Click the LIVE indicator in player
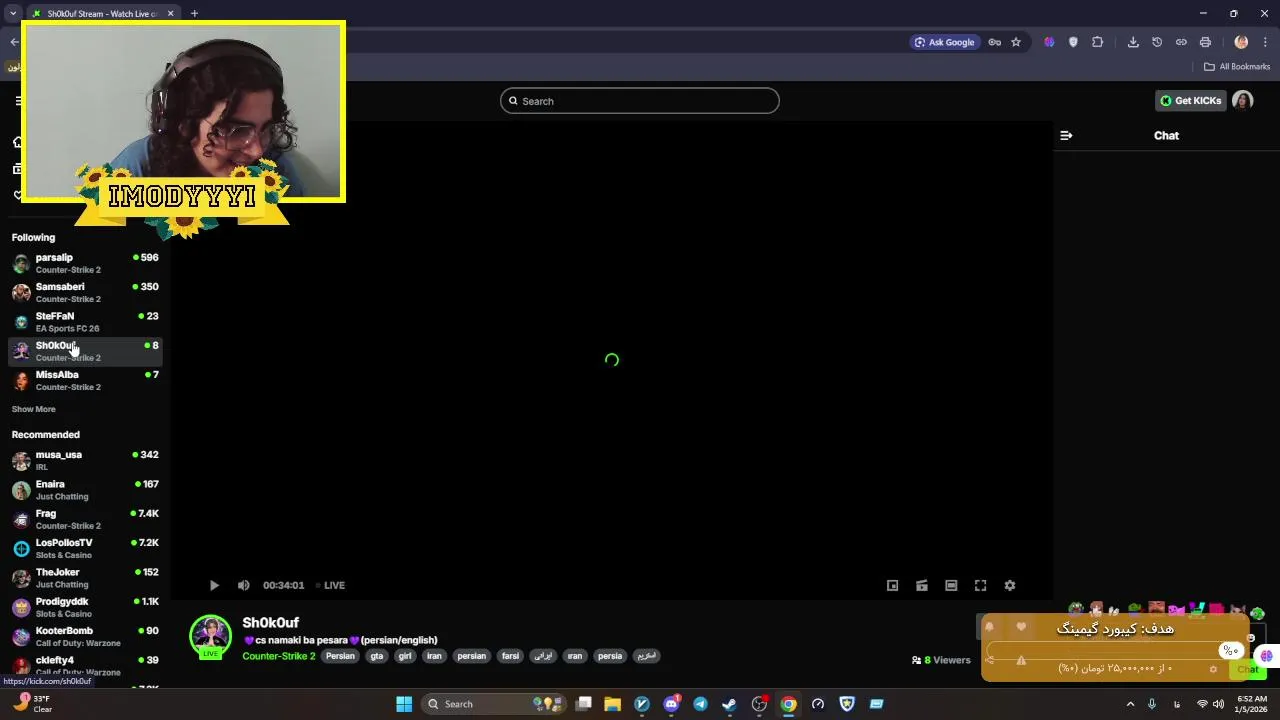Viewport: 1280px width, 720px height. coord(330,585)
